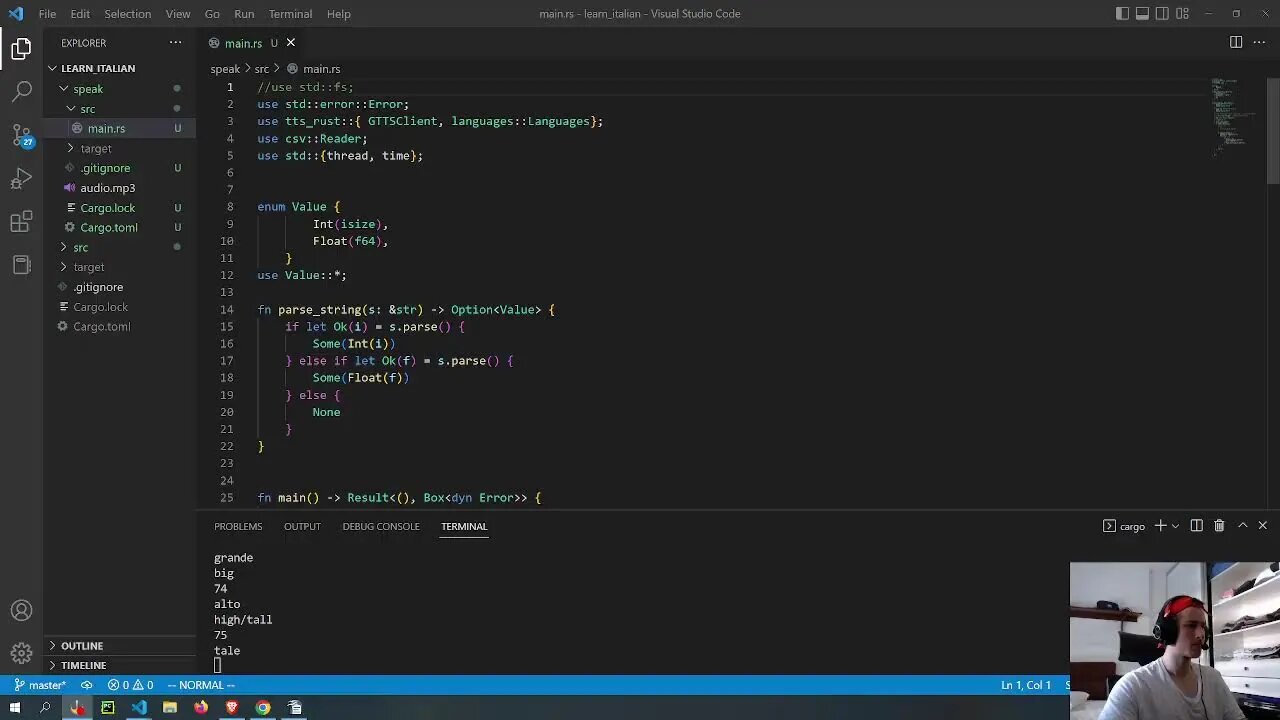Image resolution: width=1280 pixels, height=720 pixels.
Task: Toggle panel layout button in title bar
Action: pos(1142,14)
